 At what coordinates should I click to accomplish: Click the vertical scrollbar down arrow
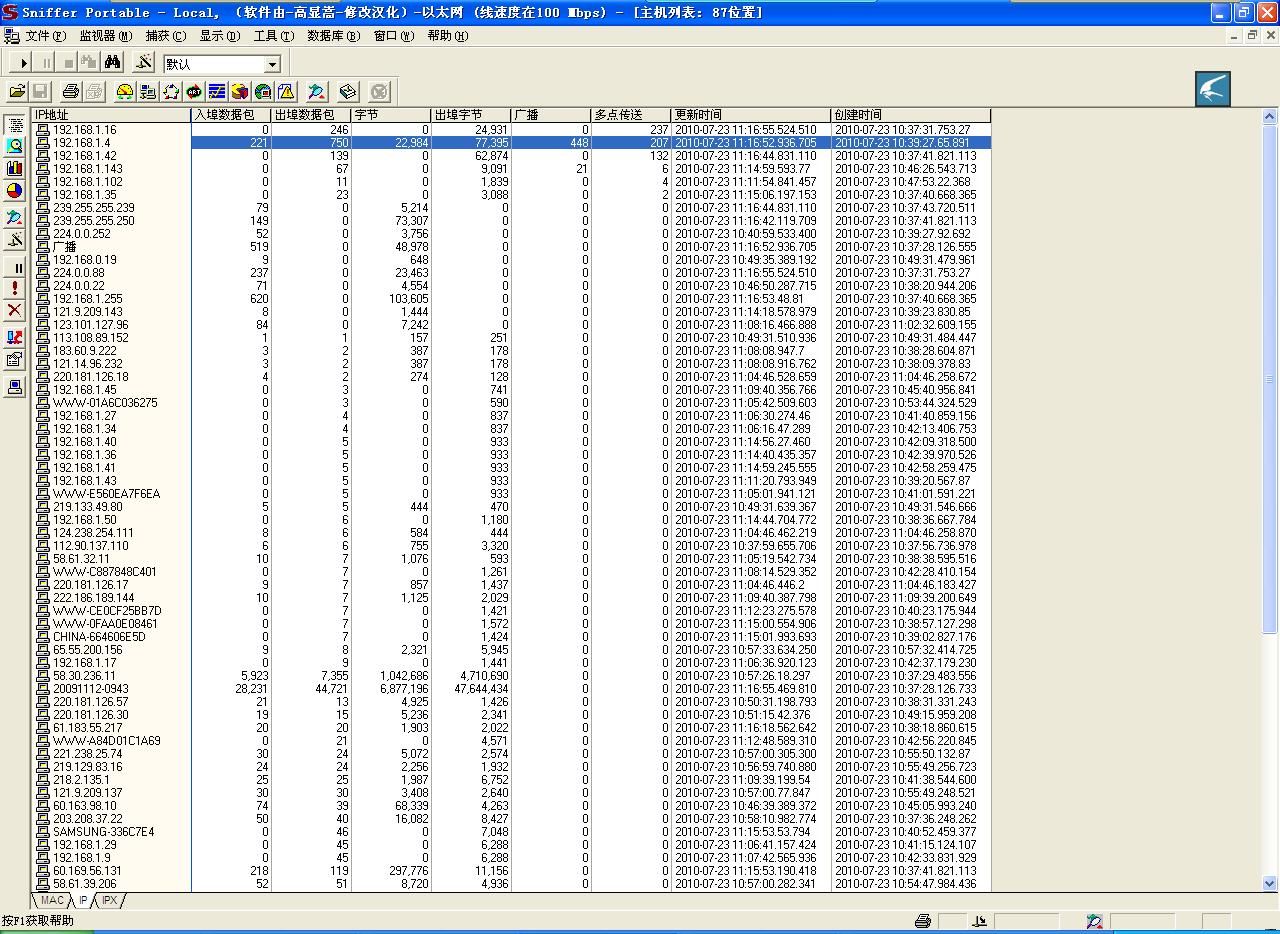[x=1270, y=883]
